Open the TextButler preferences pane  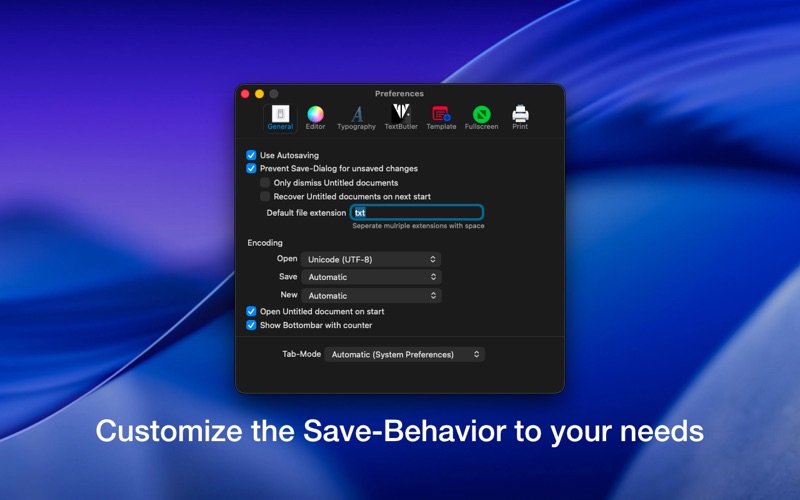[401, 118]
